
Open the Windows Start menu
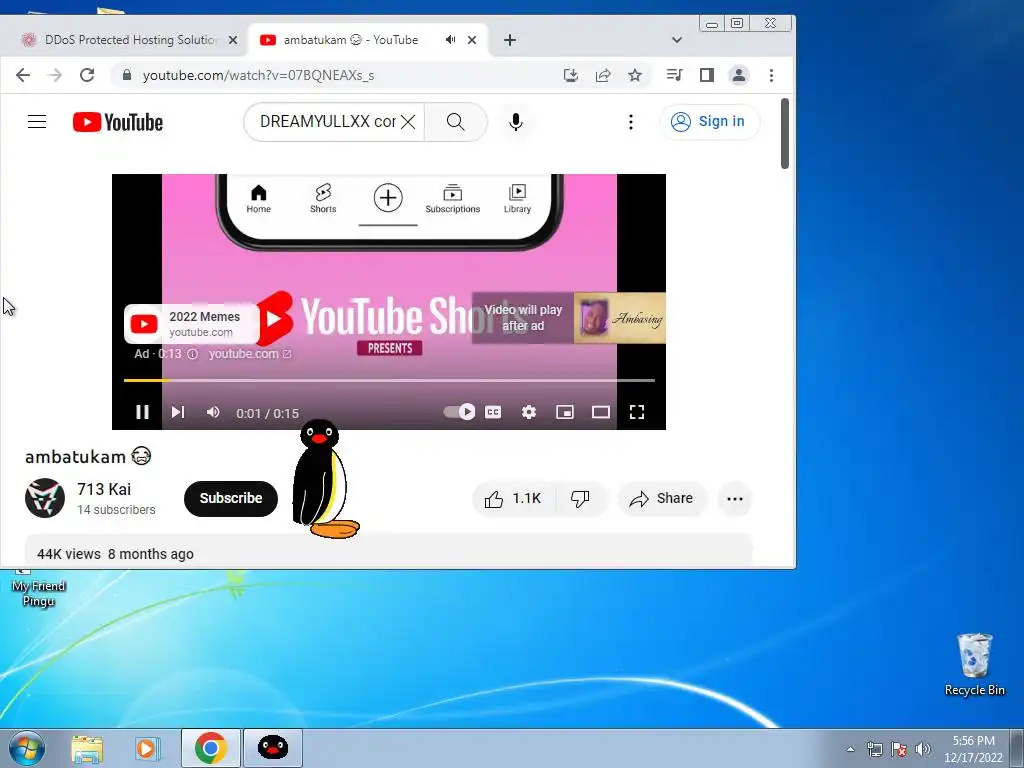(27, 748)
